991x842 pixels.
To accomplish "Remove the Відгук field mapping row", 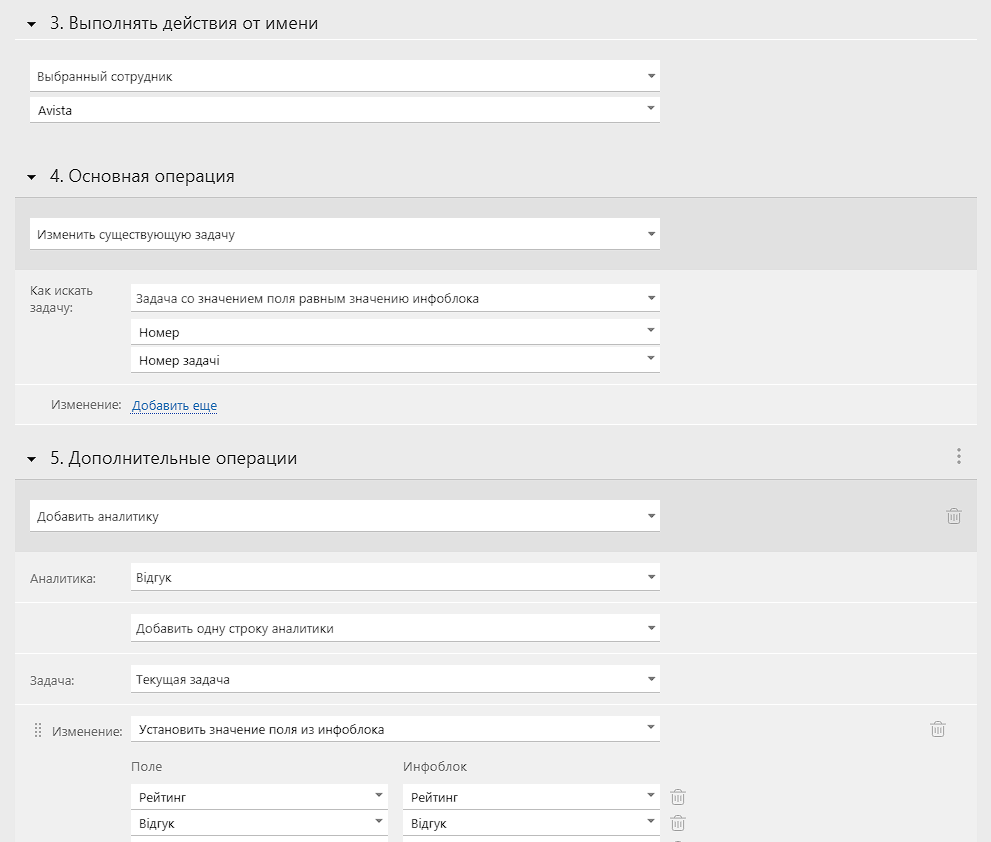I will [678, 823].
